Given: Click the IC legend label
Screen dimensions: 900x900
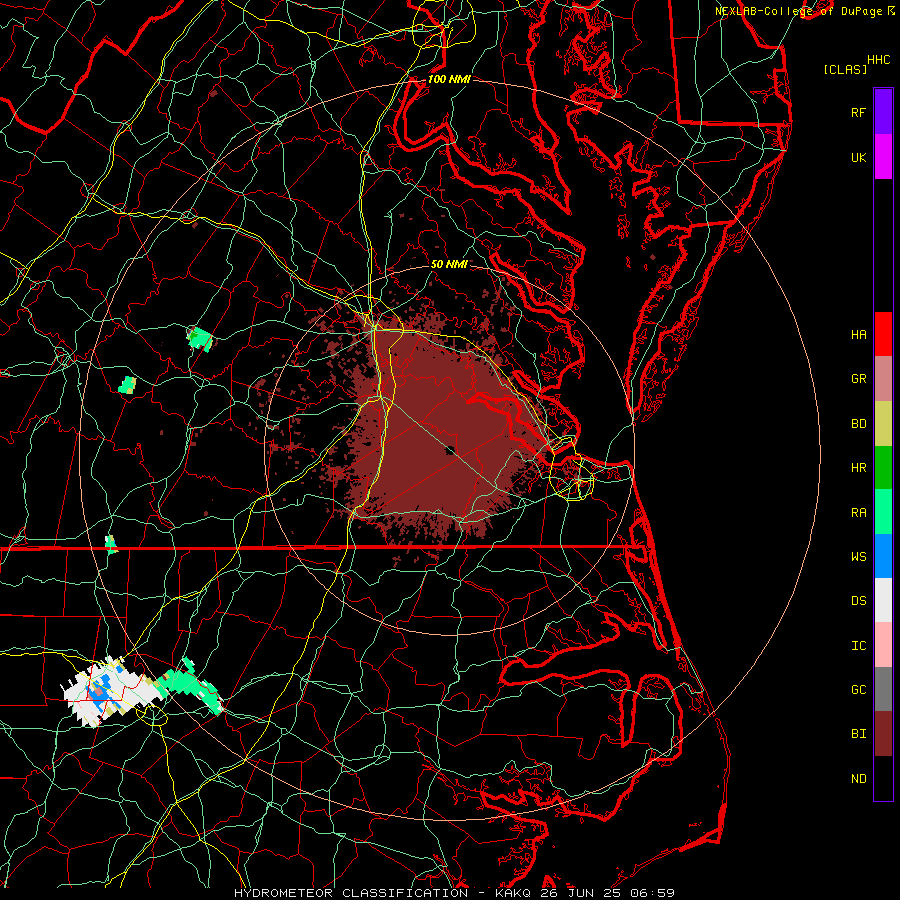Looking at the screenshot, I should click(x=858, y=646).
